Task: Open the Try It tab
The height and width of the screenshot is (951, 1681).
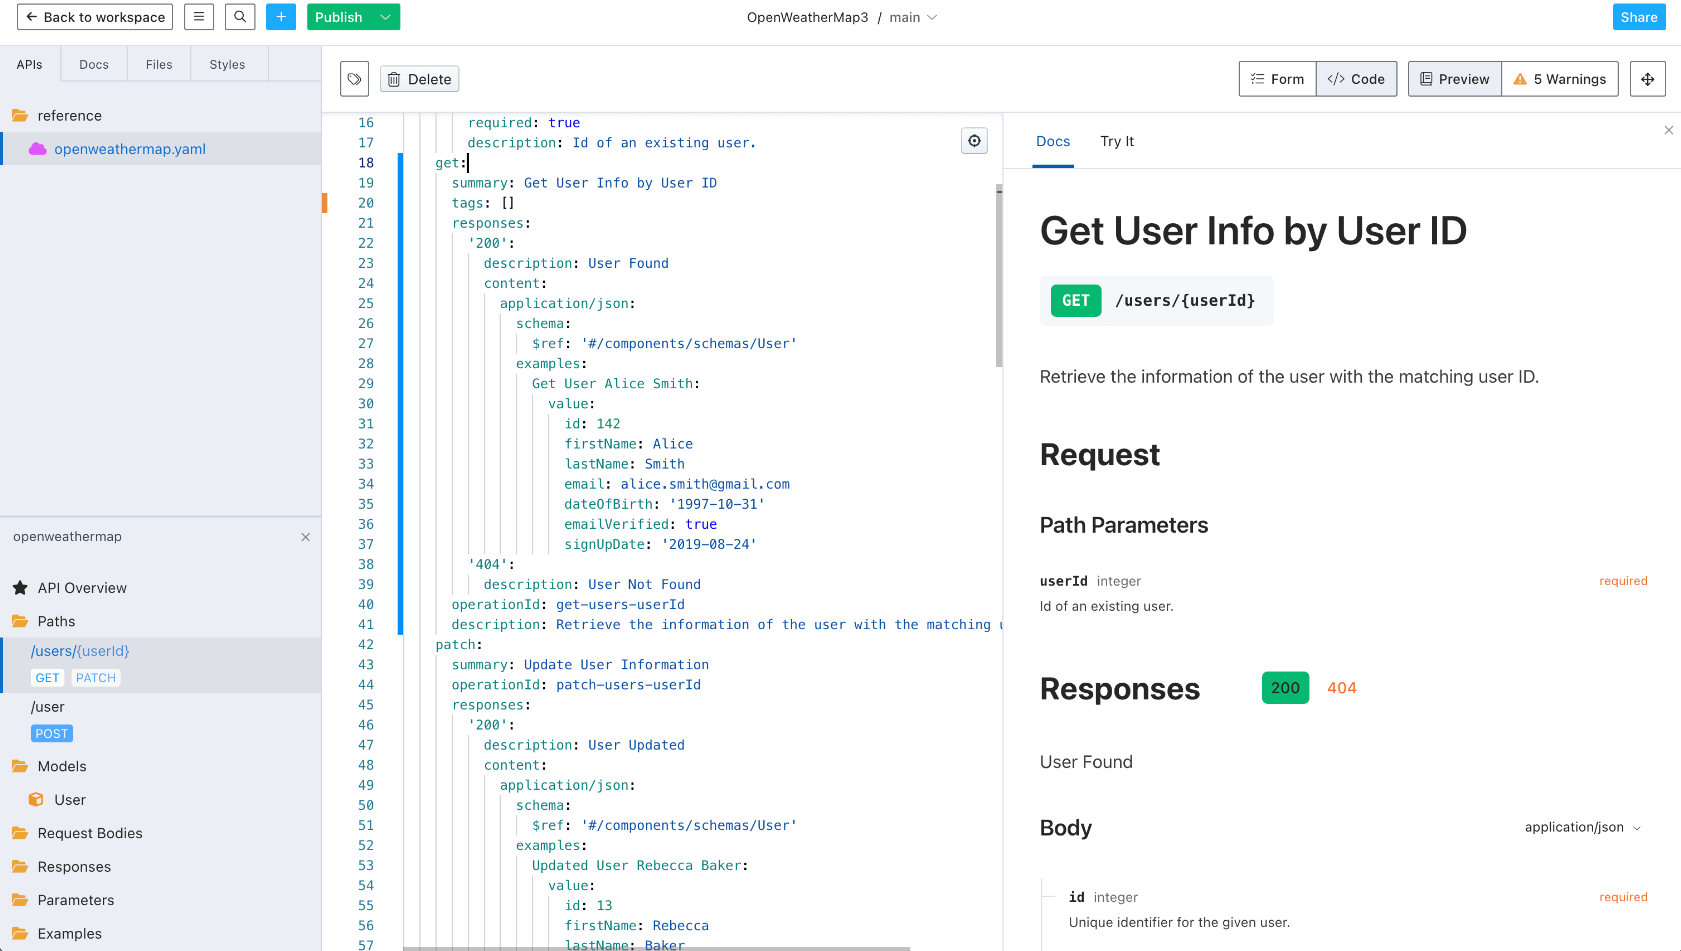Action: (x=1117, y=142)
